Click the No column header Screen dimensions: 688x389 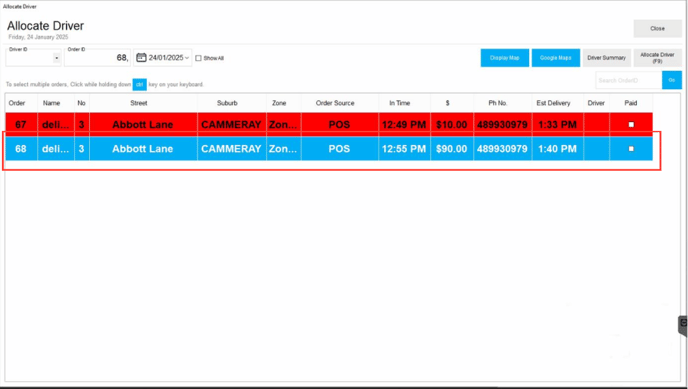pyautogui.click(x=81, y=103)
